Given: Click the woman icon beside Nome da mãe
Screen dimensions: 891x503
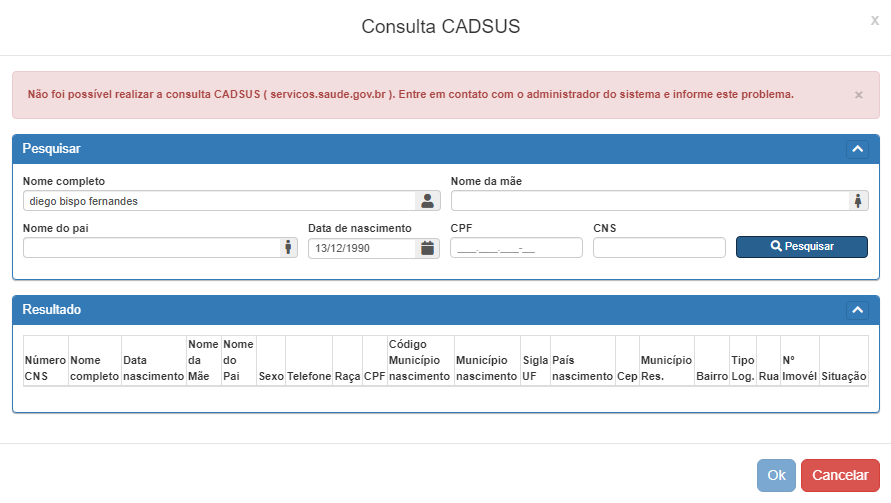Looking at the screenshot, I should coord(857,201).
